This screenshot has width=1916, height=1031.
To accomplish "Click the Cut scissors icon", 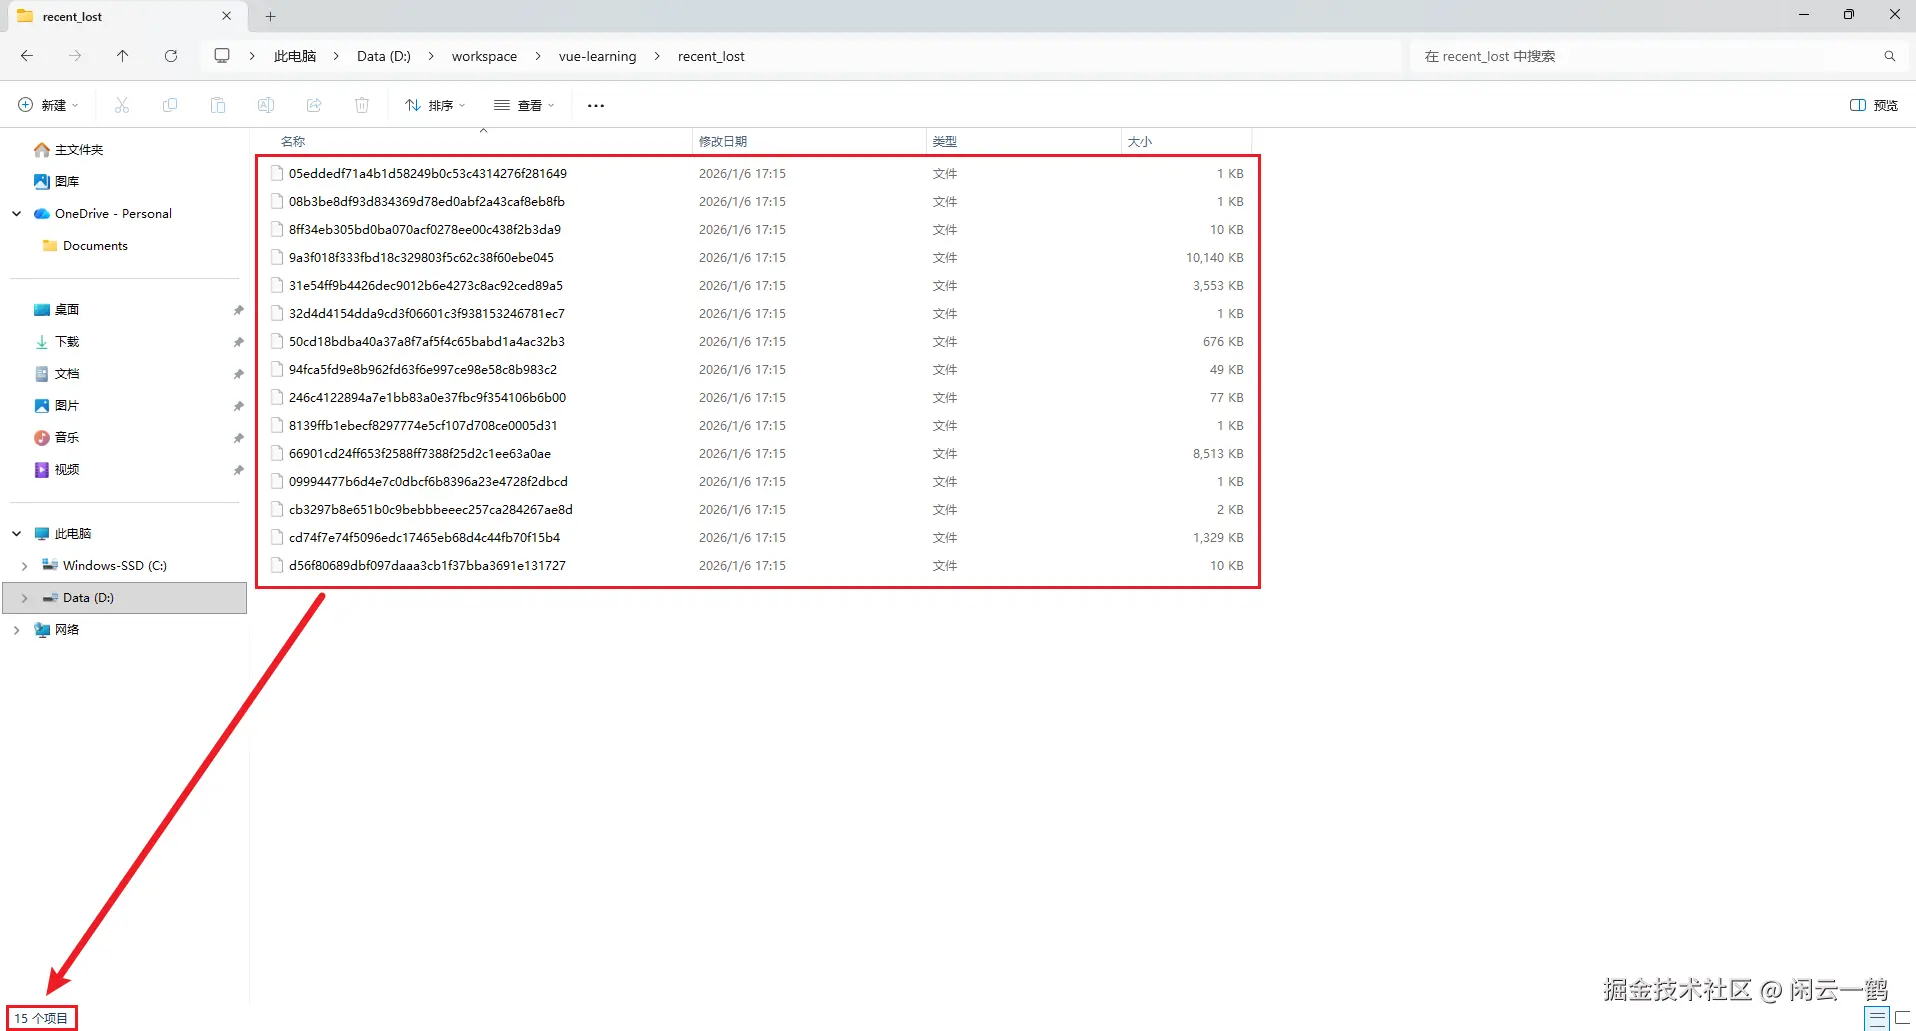I will (122, 105).
